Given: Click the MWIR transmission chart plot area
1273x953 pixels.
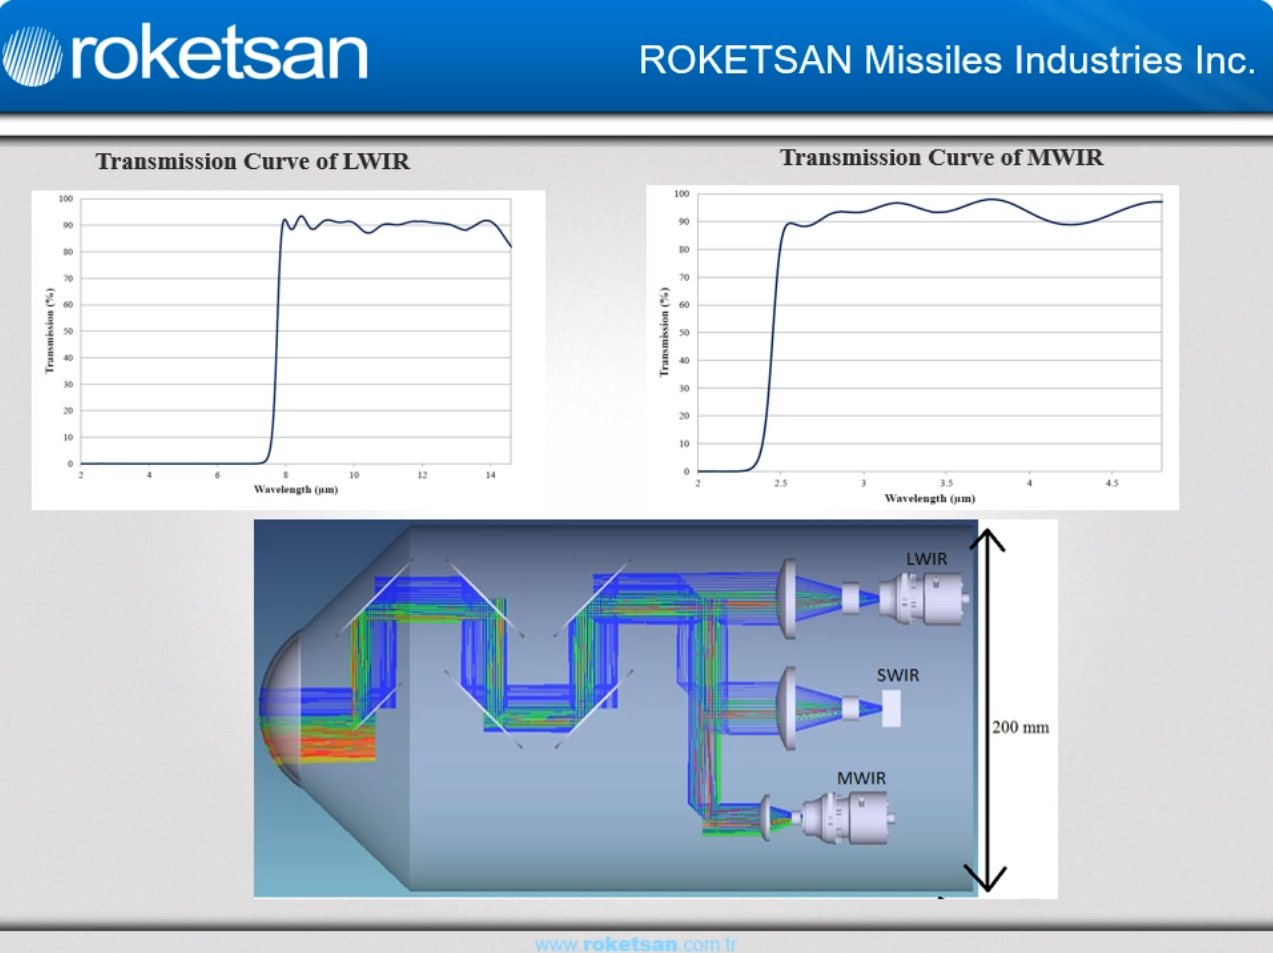Looking at the screenshot, I should [x=929, y=332].
